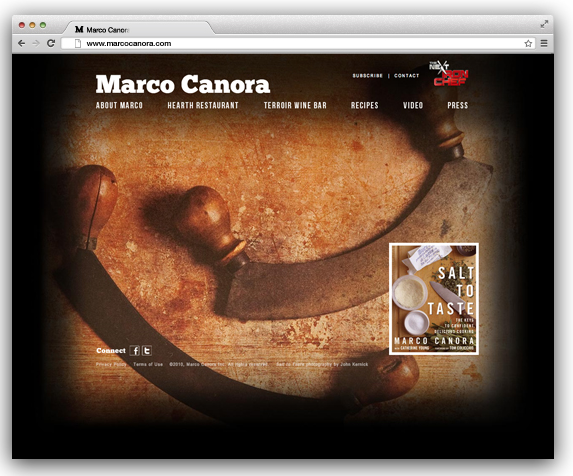
Task: Click the M favicon on the tab
Action: point(79,29)
